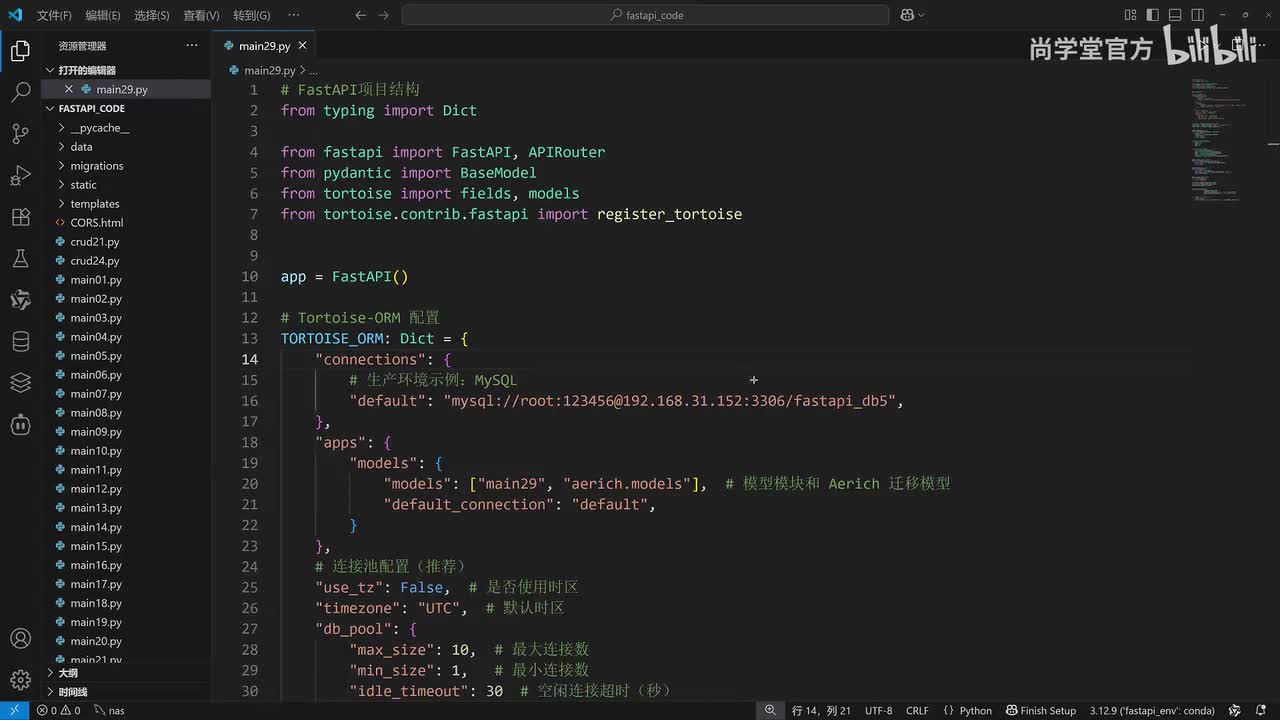The height and width of the screenshot is (720, 1280).
Task: Open the Run and Debug view
Action: [x=20, y=176]
